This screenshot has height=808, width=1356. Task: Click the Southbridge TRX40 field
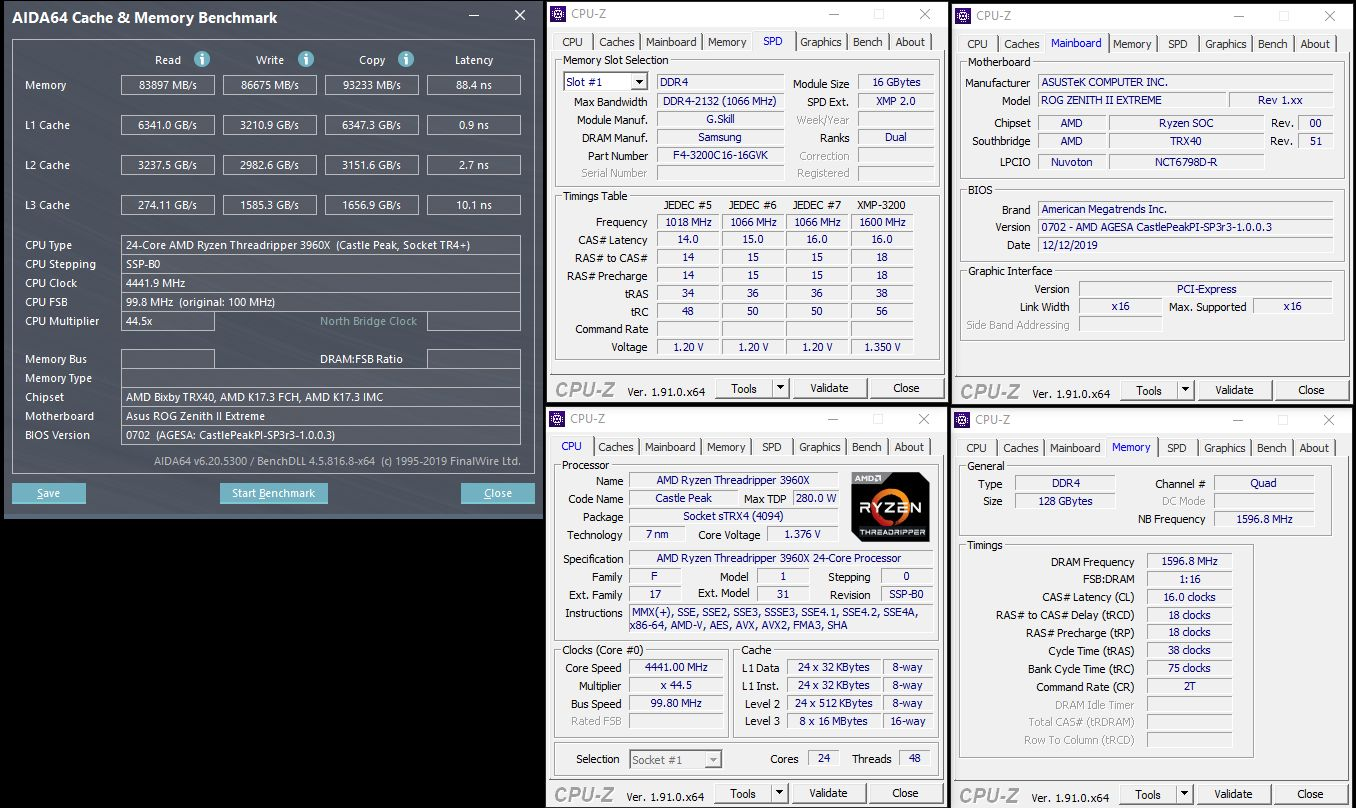[1184, 141]
